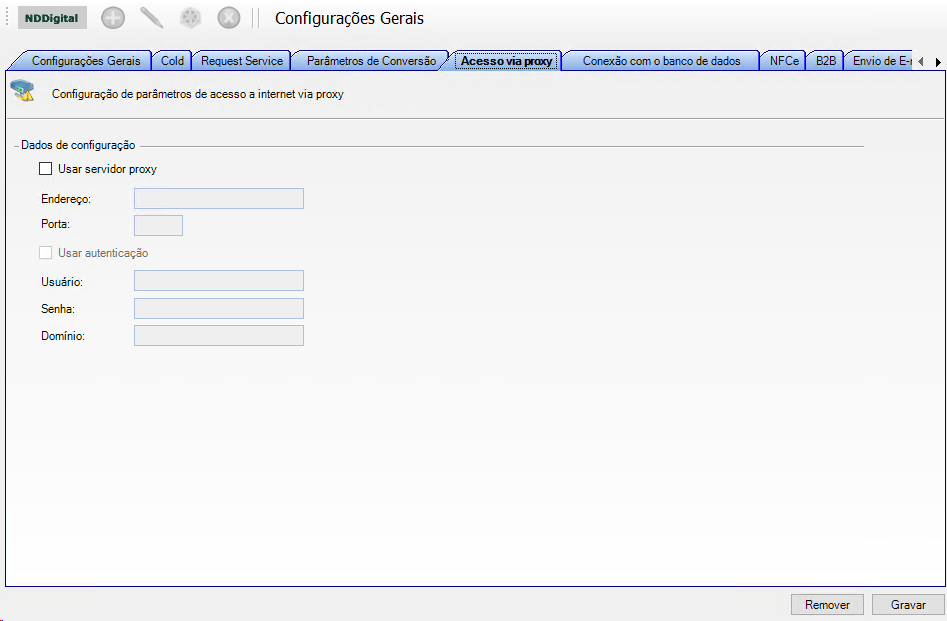Viewport: 947px width, 621px height.
Task: Click the Remover button
Action: click(x=827, y=605)
